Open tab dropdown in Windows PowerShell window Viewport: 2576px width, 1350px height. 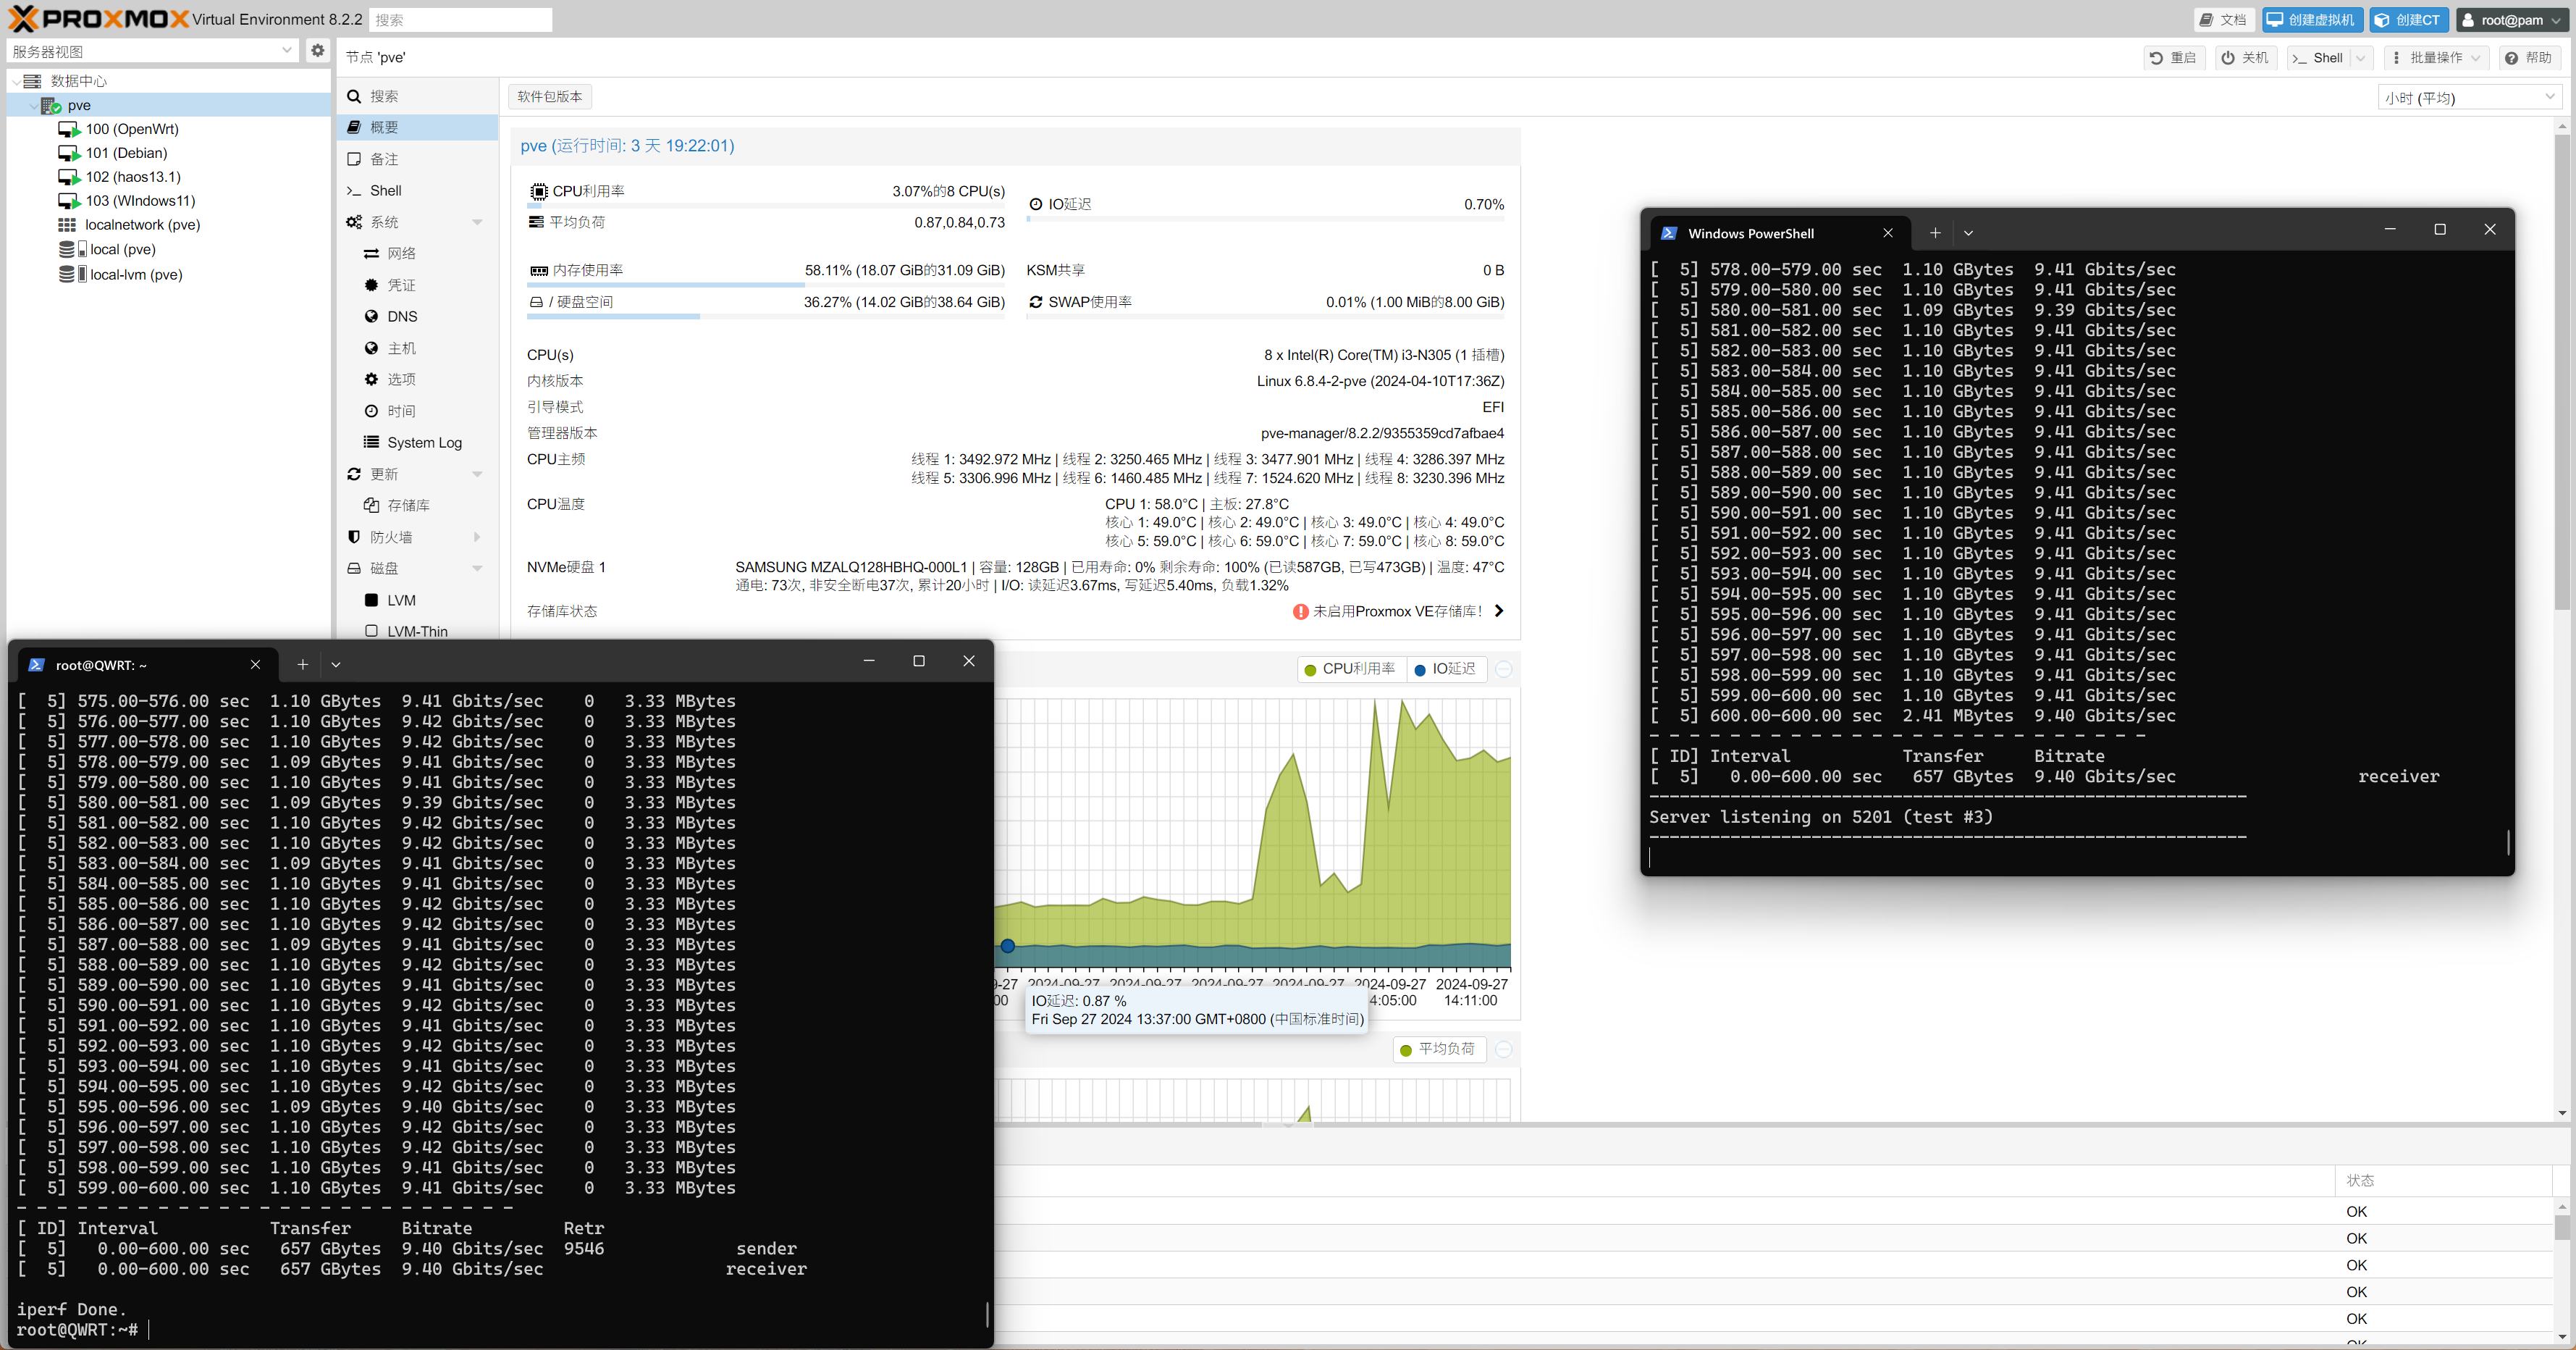pyautogui.click(x=1968, y=233)
